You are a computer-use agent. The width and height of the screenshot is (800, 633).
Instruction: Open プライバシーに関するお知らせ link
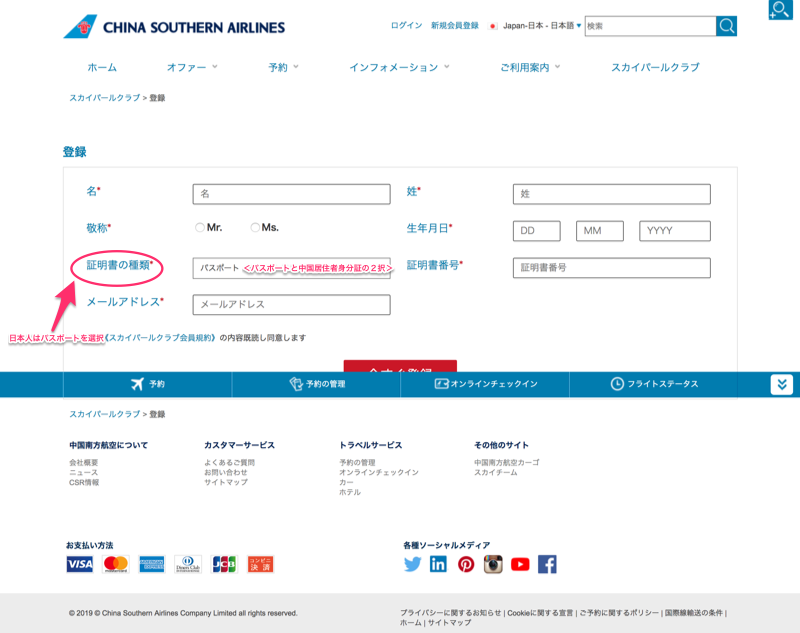pyautogui.click(x=451, y=613)
